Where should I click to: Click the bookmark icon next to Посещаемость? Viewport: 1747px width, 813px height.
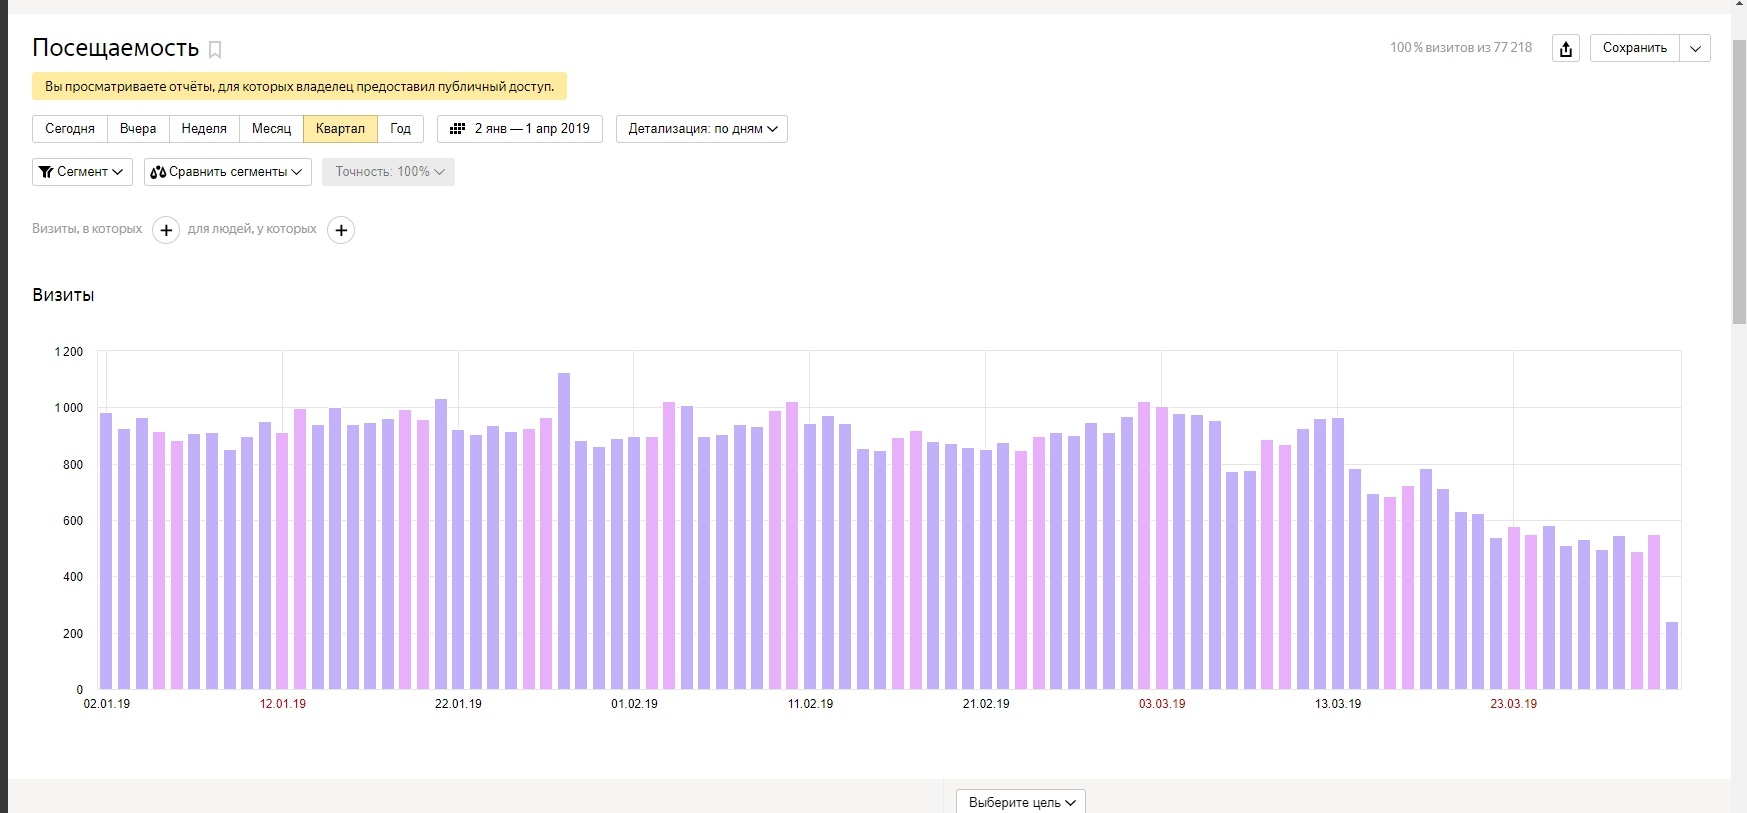(x=215, y=49)
